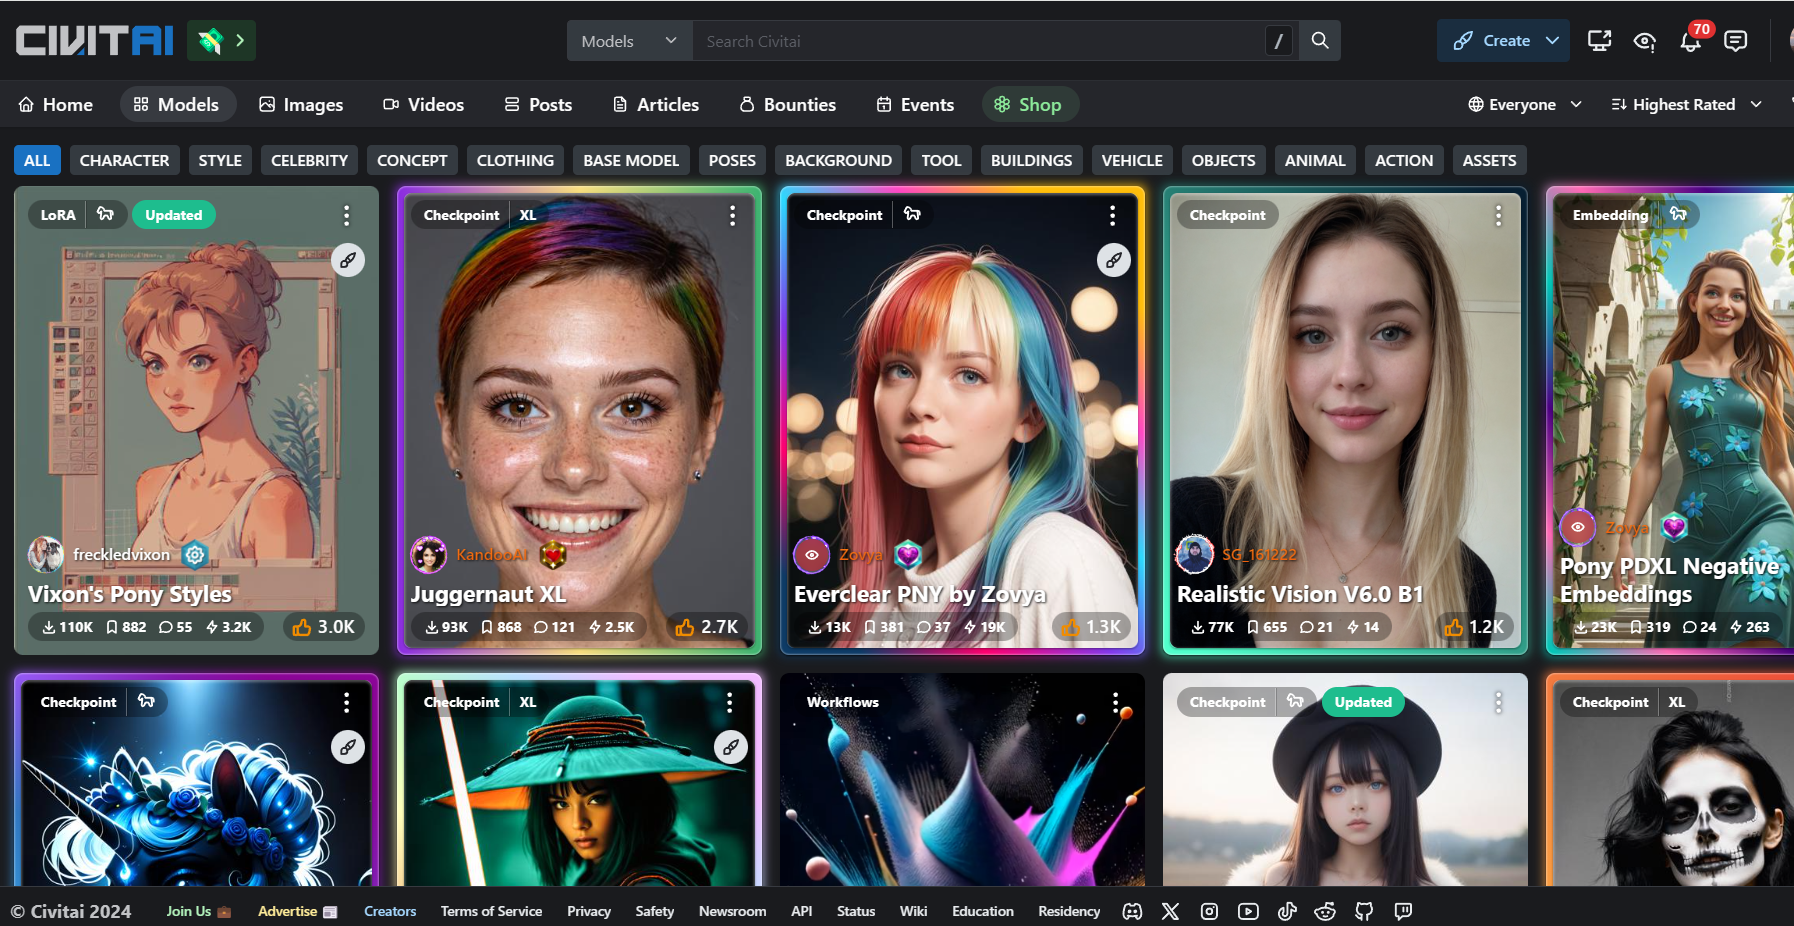Open the Everyone period filter dropdown
Image resolution: width=1794 pixels, height=926 pixels.
click(1525, 104)
